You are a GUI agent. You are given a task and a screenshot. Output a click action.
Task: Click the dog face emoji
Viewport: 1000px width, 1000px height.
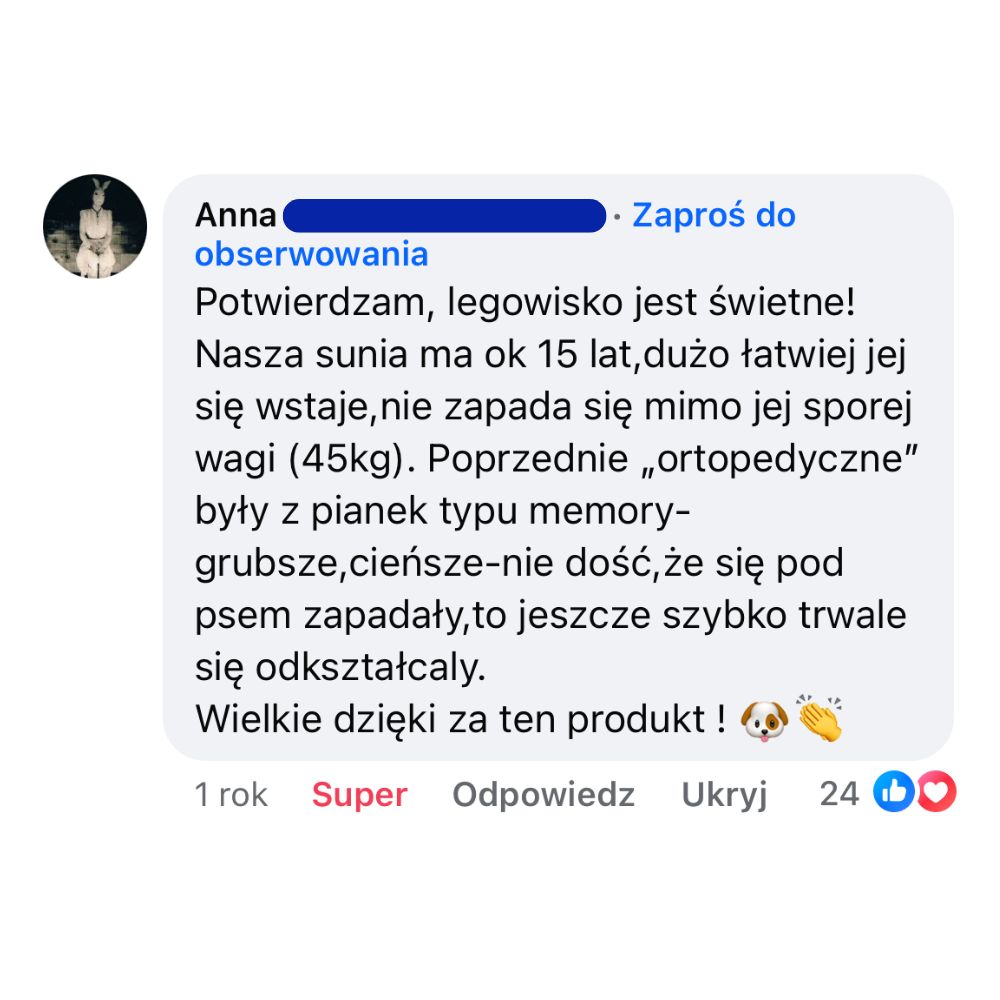[x=764, y=721]
